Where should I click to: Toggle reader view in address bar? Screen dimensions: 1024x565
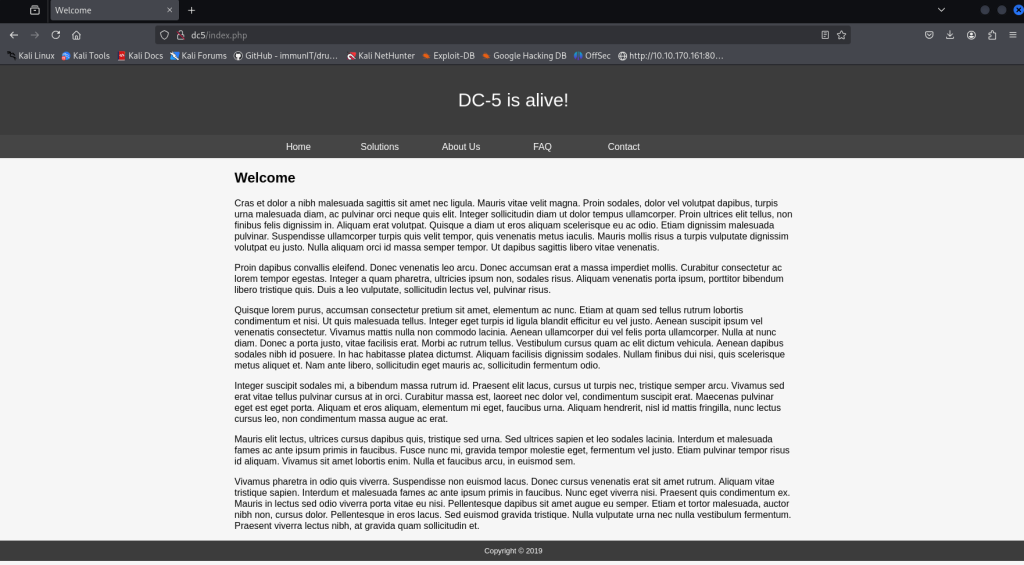(x=825, y=34)
